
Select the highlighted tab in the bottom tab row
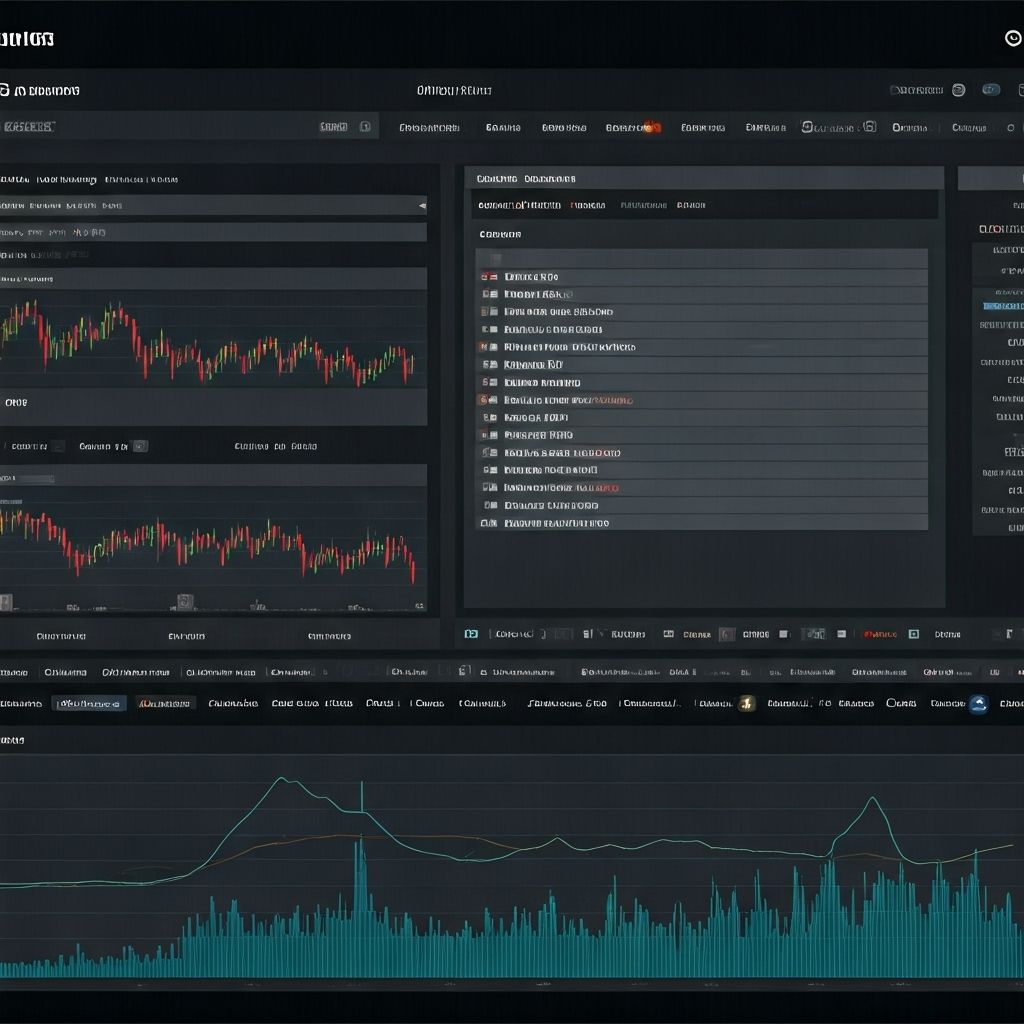pos(90,703)
